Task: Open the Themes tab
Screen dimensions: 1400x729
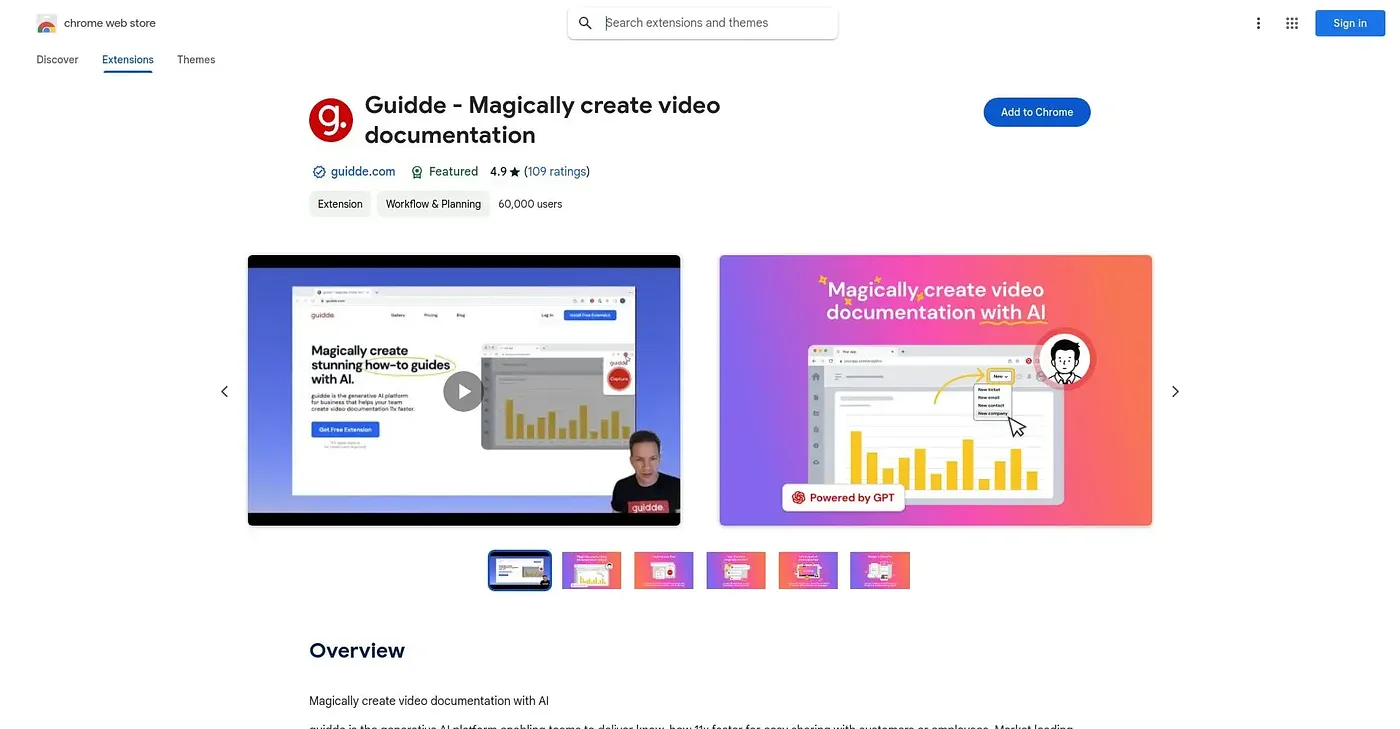Action: (196, 60)
